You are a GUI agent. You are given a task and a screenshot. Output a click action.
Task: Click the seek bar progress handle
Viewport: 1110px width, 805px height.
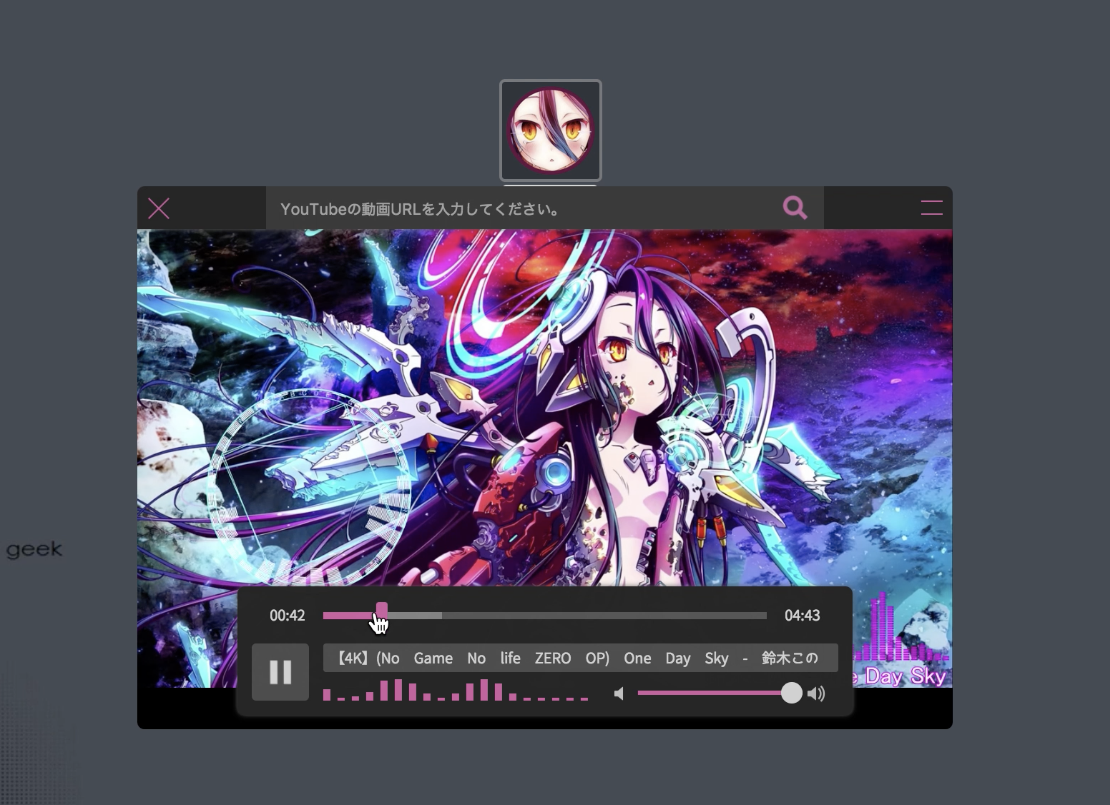click(x=382, y=611)
